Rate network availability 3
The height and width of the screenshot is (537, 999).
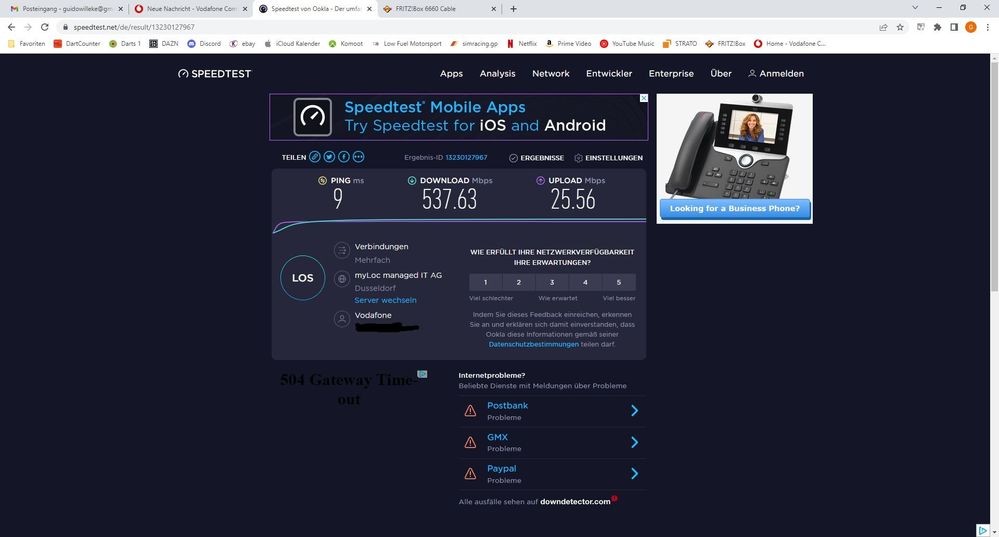point(552,282)
